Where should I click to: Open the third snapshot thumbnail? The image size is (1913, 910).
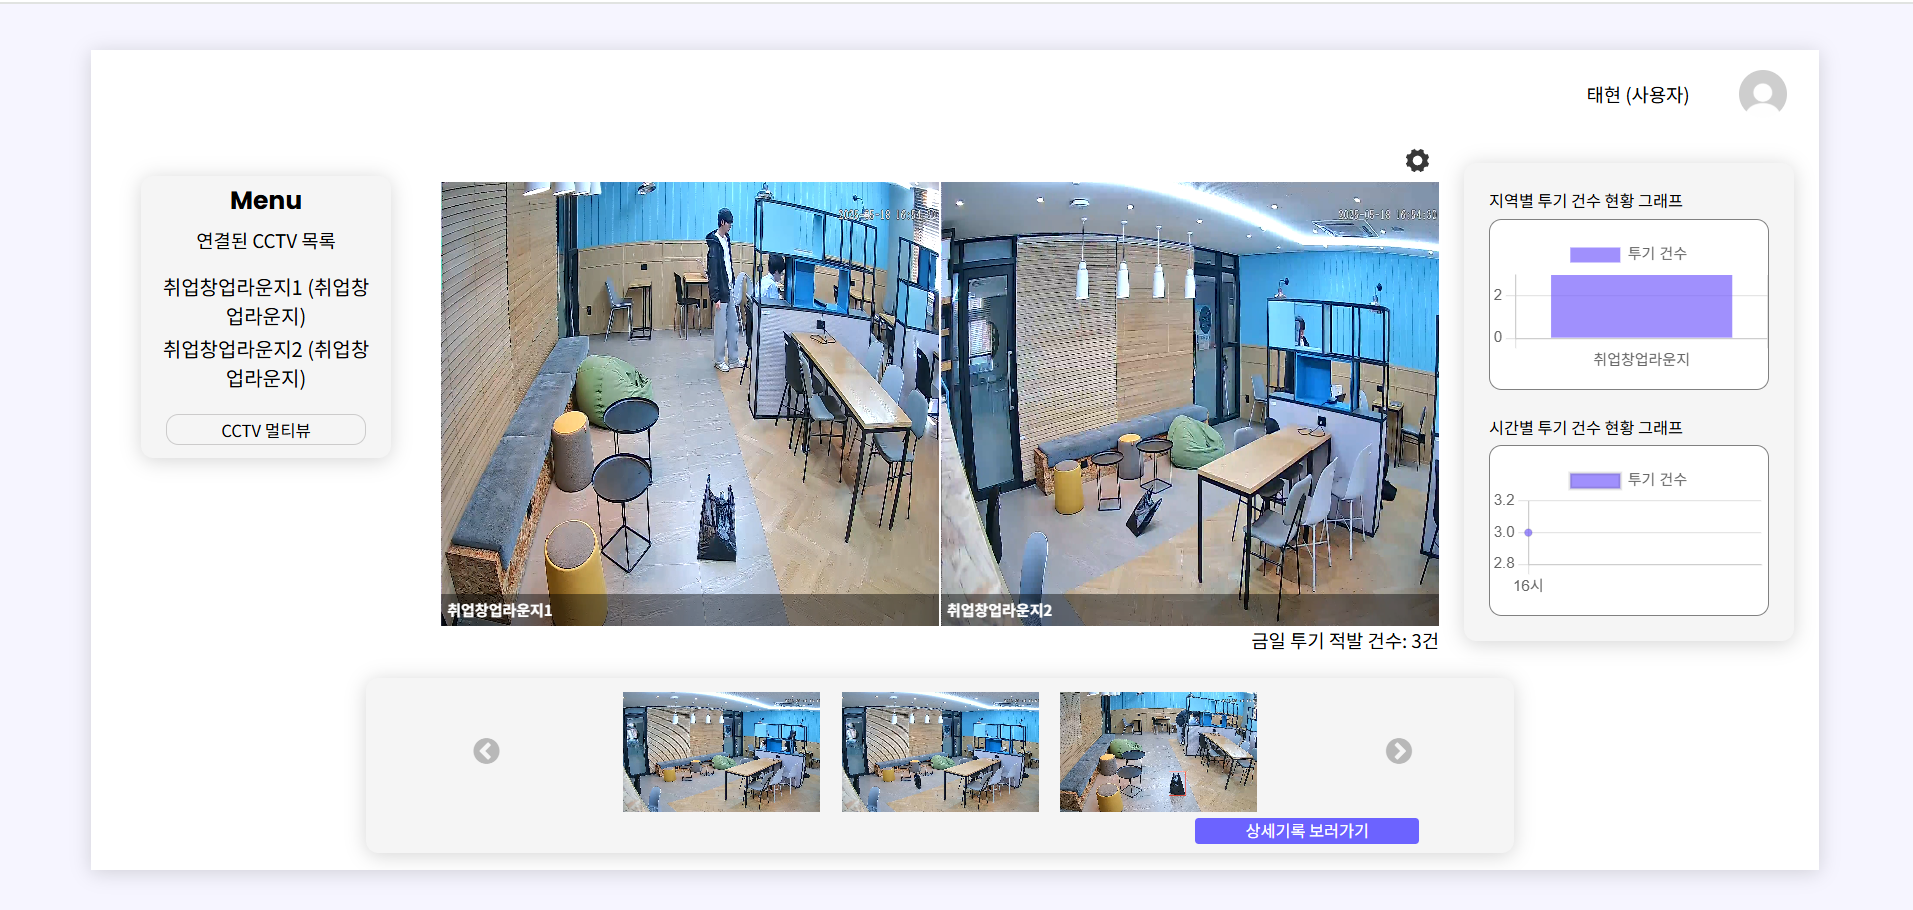click(1158, 752)
